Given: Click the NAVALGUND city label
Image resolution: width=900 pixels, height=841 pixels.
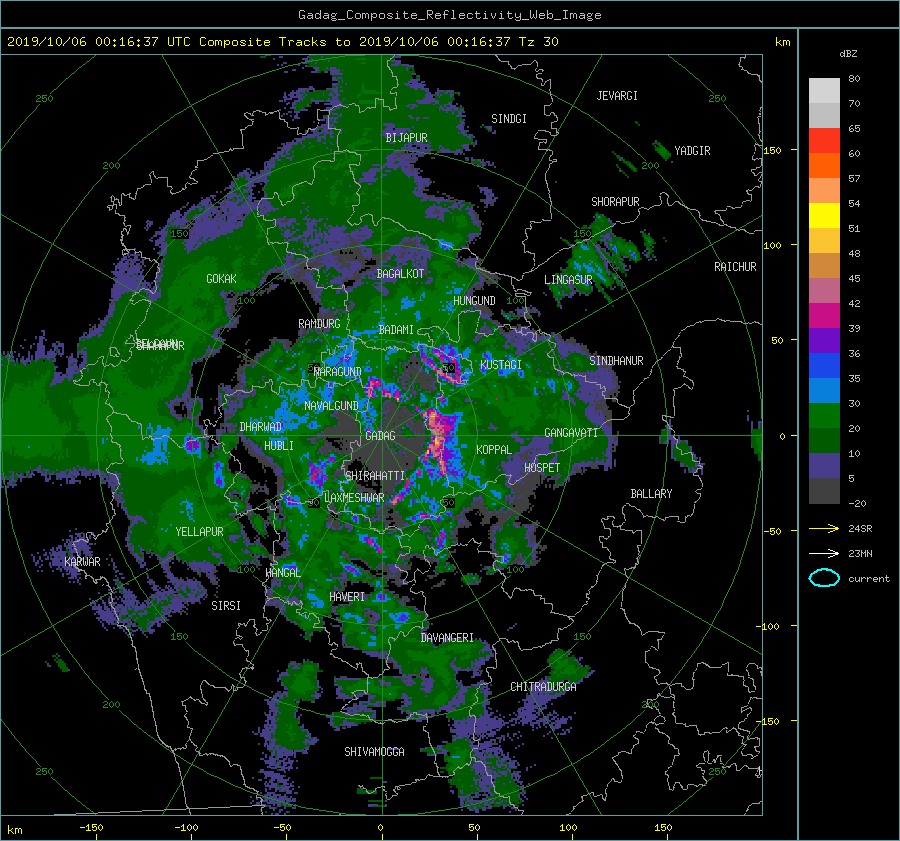Looking at the screenshot, I should click(x=331, y=406).
